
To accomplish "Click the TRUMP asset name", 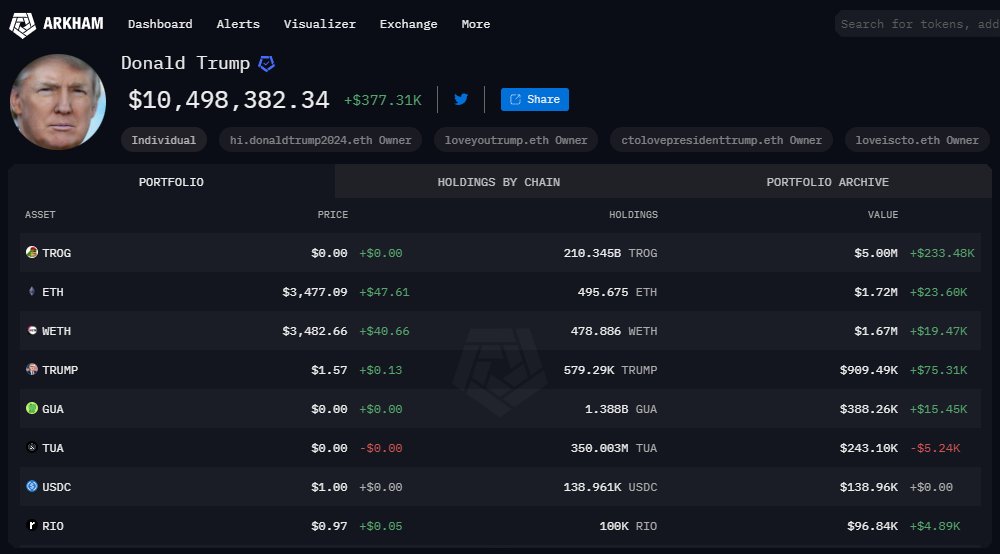I will [x=60, y=370].
